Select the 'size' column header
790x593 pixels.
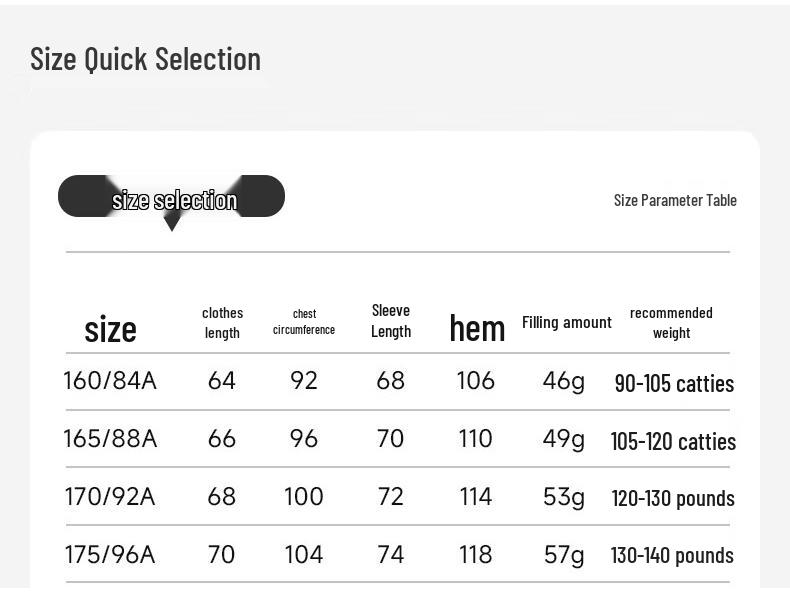(110, 328)
